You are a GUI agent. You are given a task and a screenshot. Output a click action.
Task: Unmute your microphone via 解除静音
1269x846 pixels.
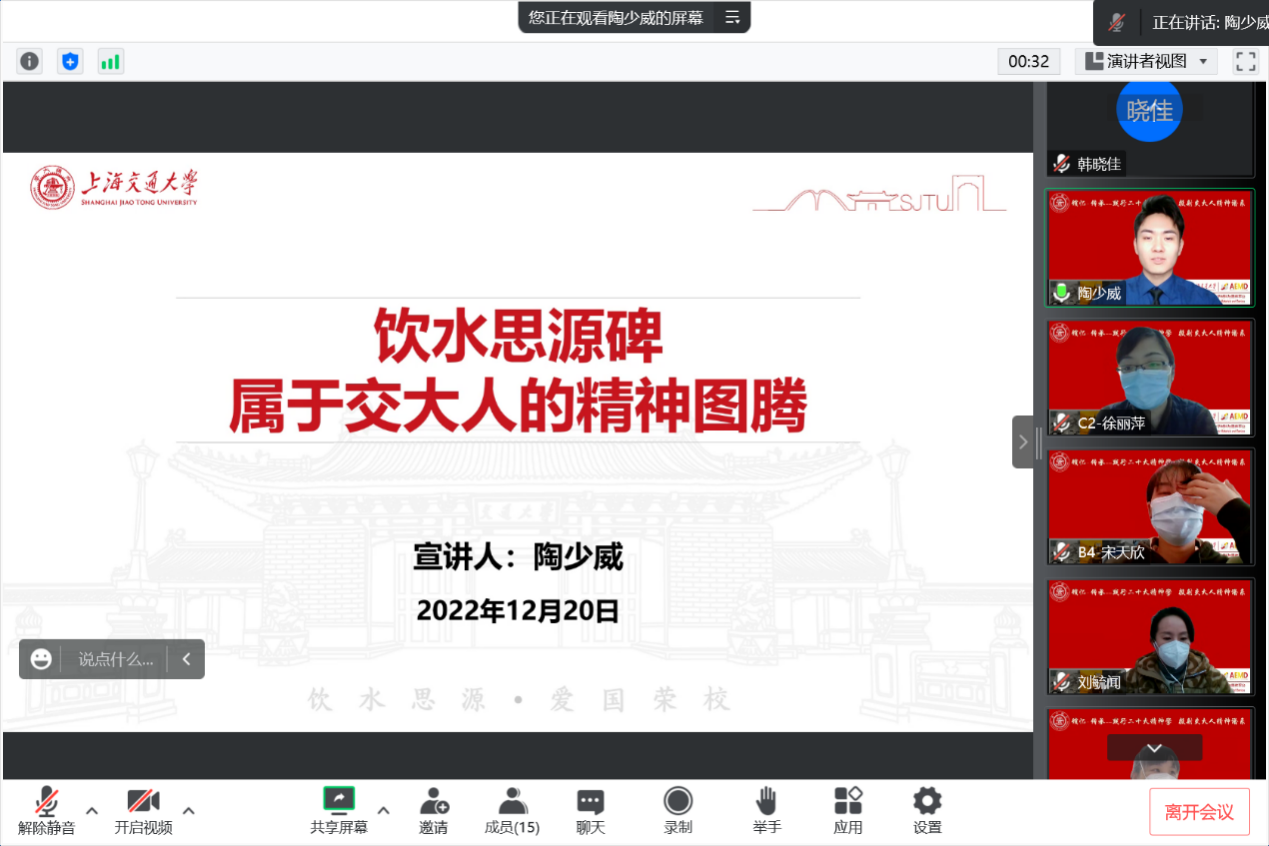point(46,810)
